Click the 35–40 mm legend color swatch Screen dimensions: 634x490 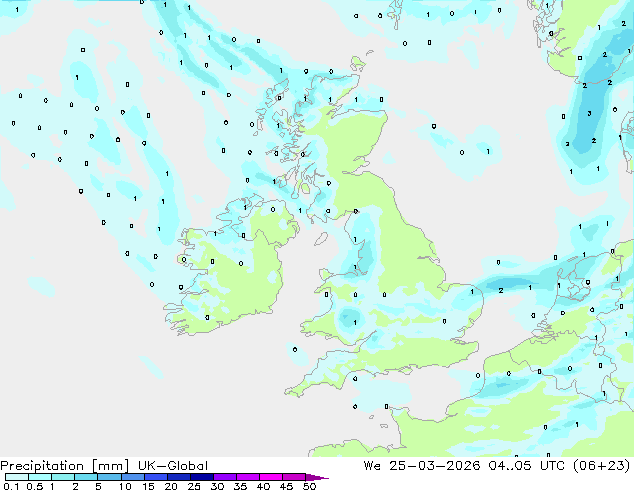tap(248, 477)
